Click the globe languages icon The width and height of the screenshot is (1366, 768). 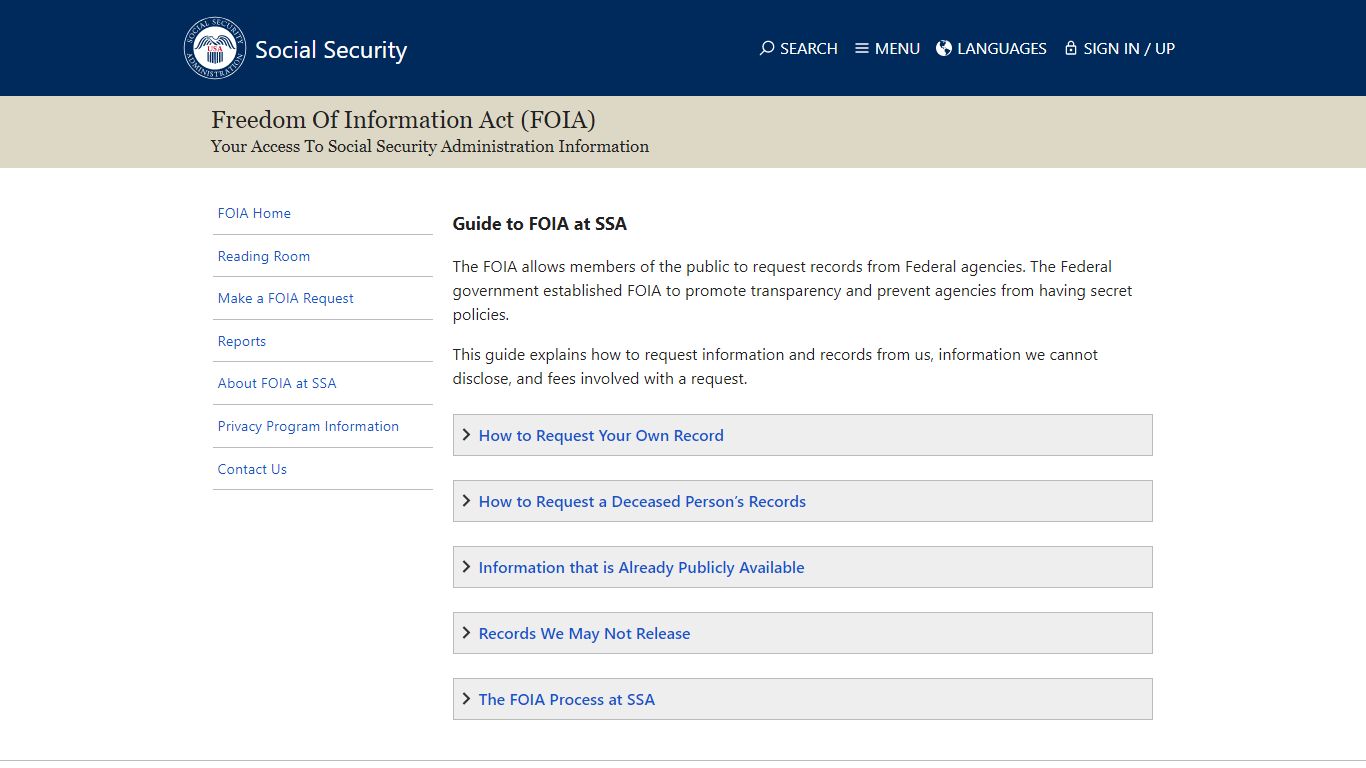(x=944, y=48)
